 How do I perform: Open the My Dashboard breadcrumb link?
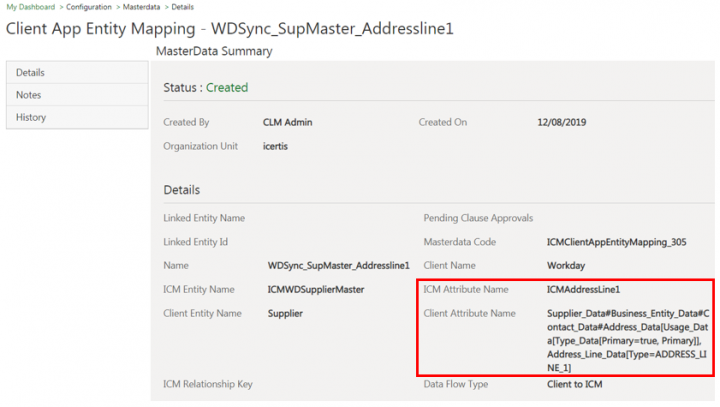click(x=31, y=7)
